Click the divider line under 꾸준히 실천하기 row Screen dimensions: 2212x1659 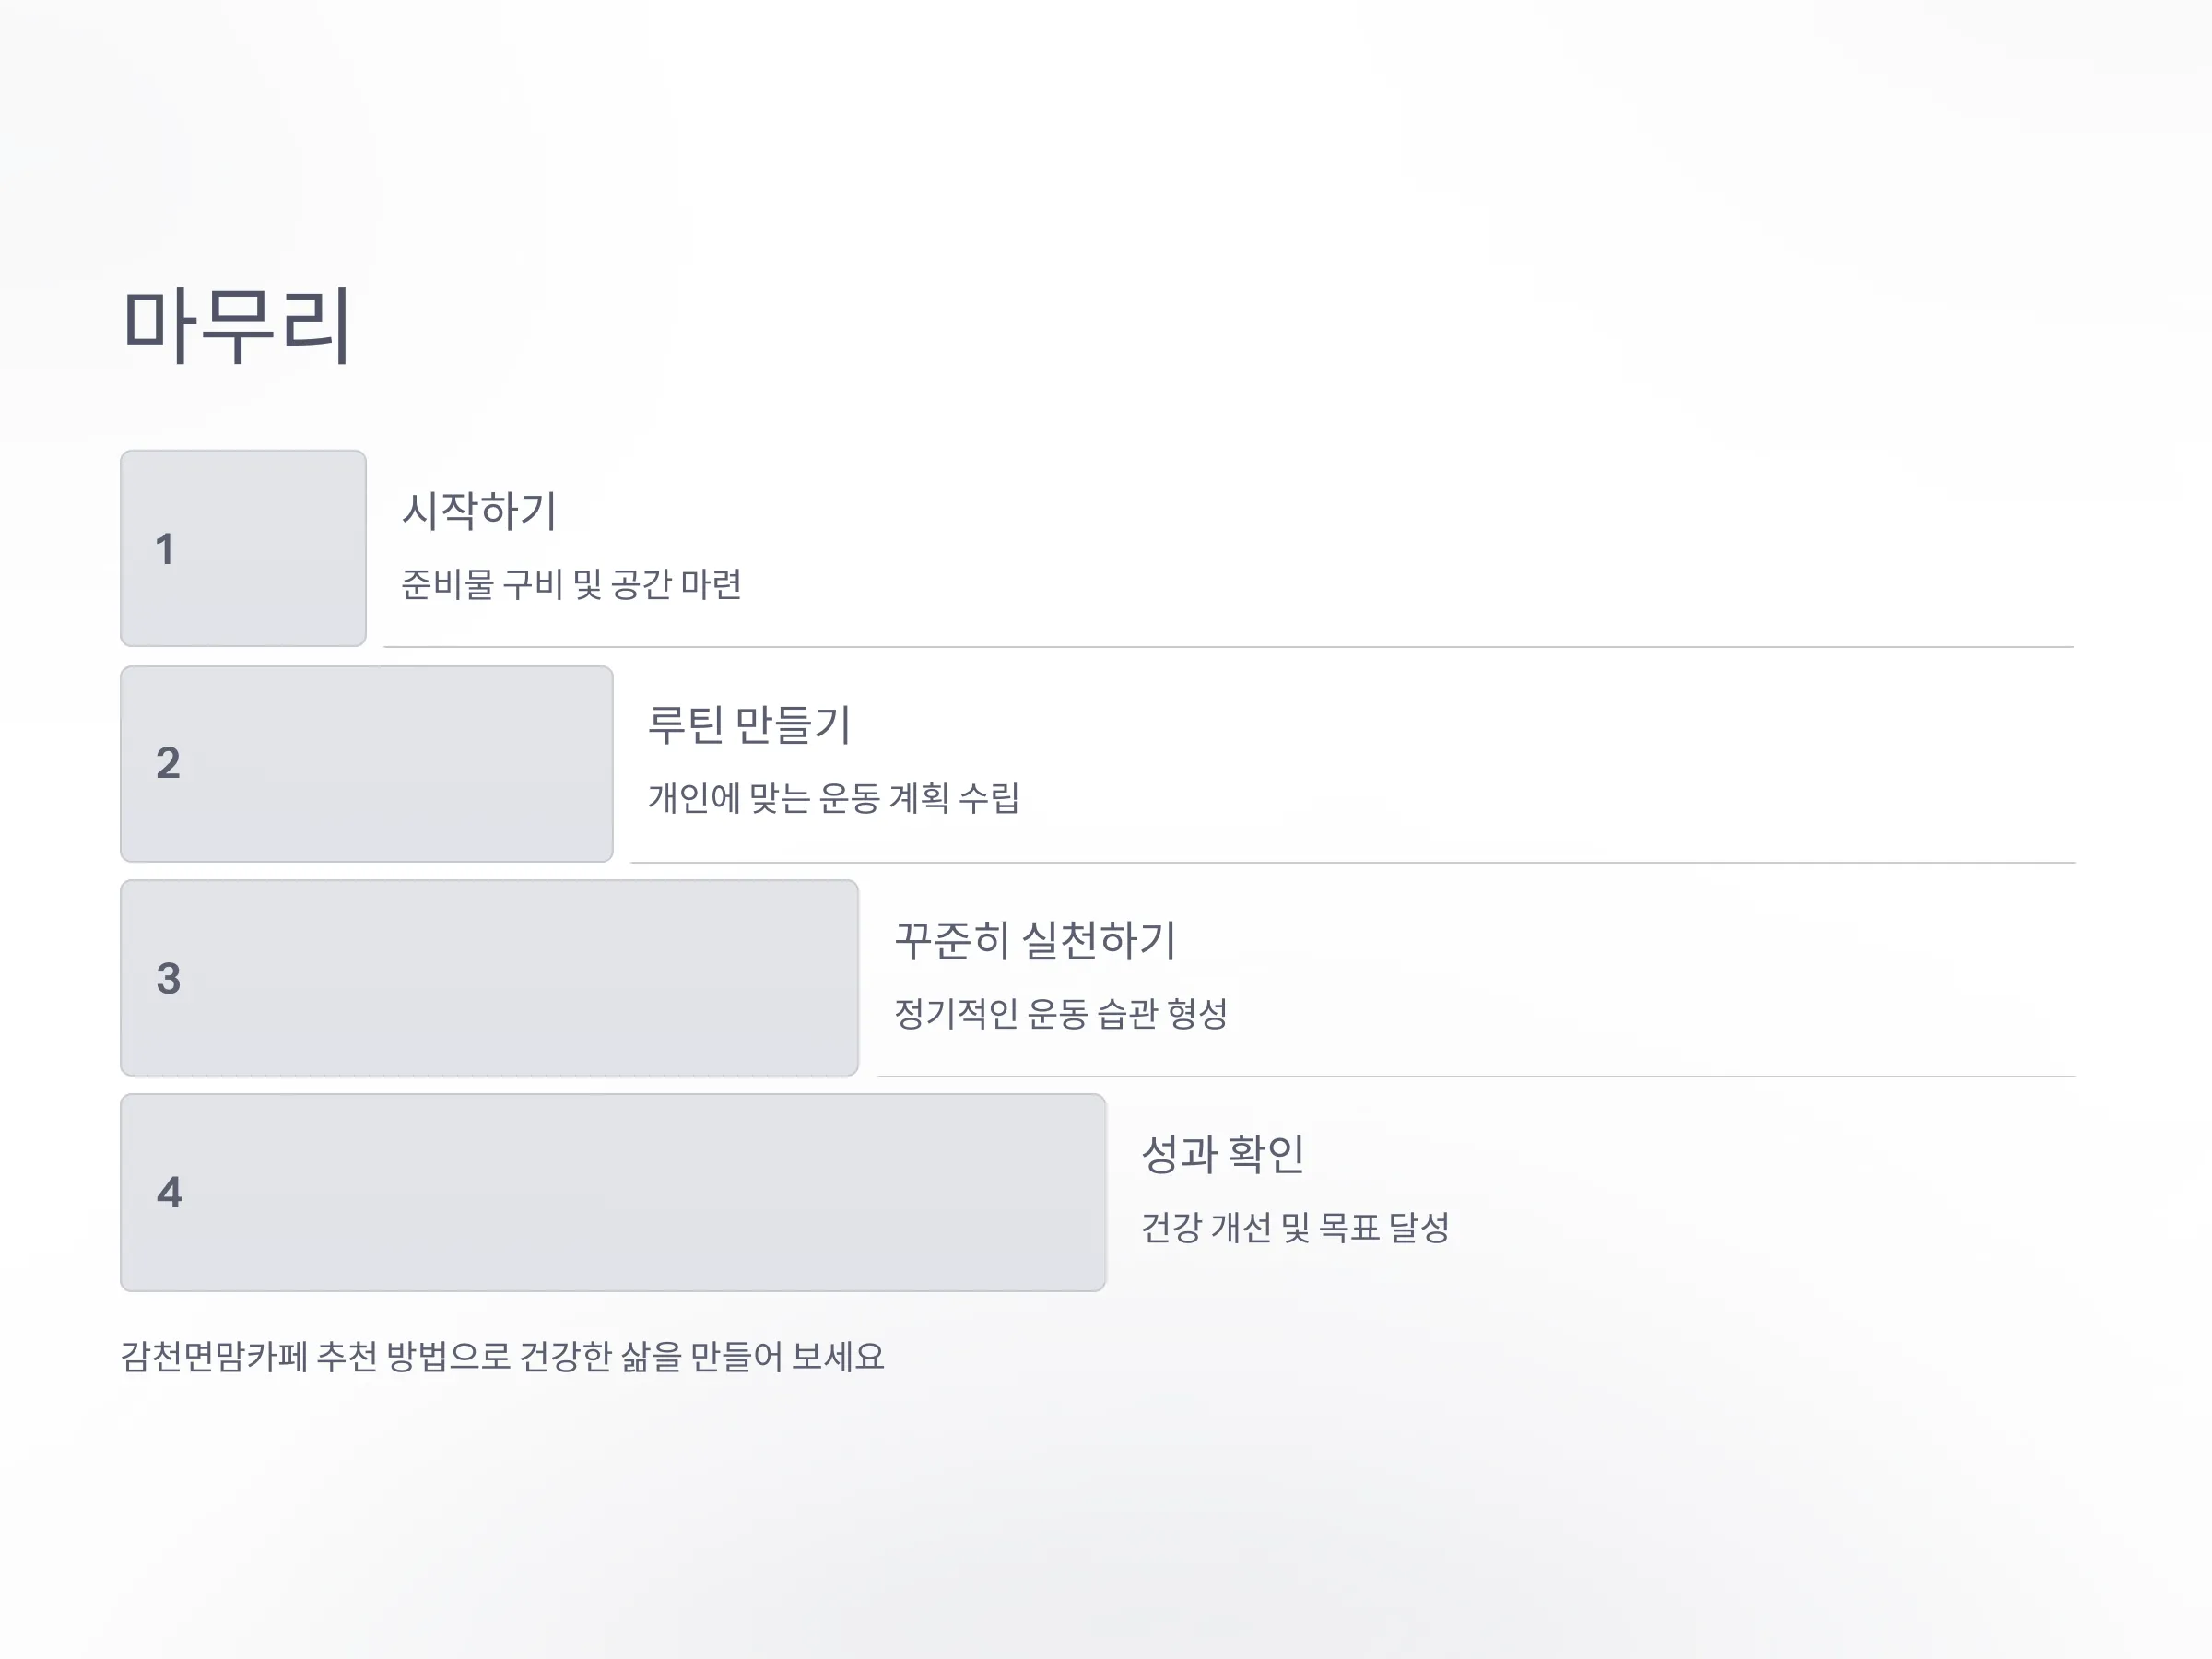[x=1476, y=1077]
